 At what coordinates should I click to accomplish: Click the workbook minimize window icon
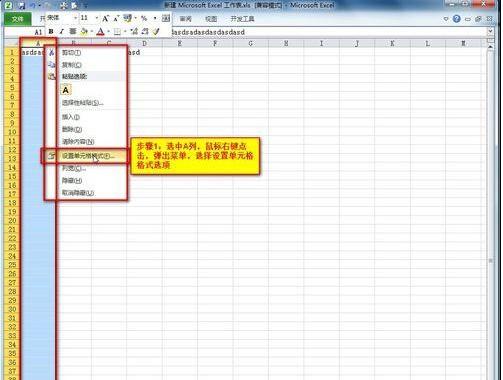[468, 19]
